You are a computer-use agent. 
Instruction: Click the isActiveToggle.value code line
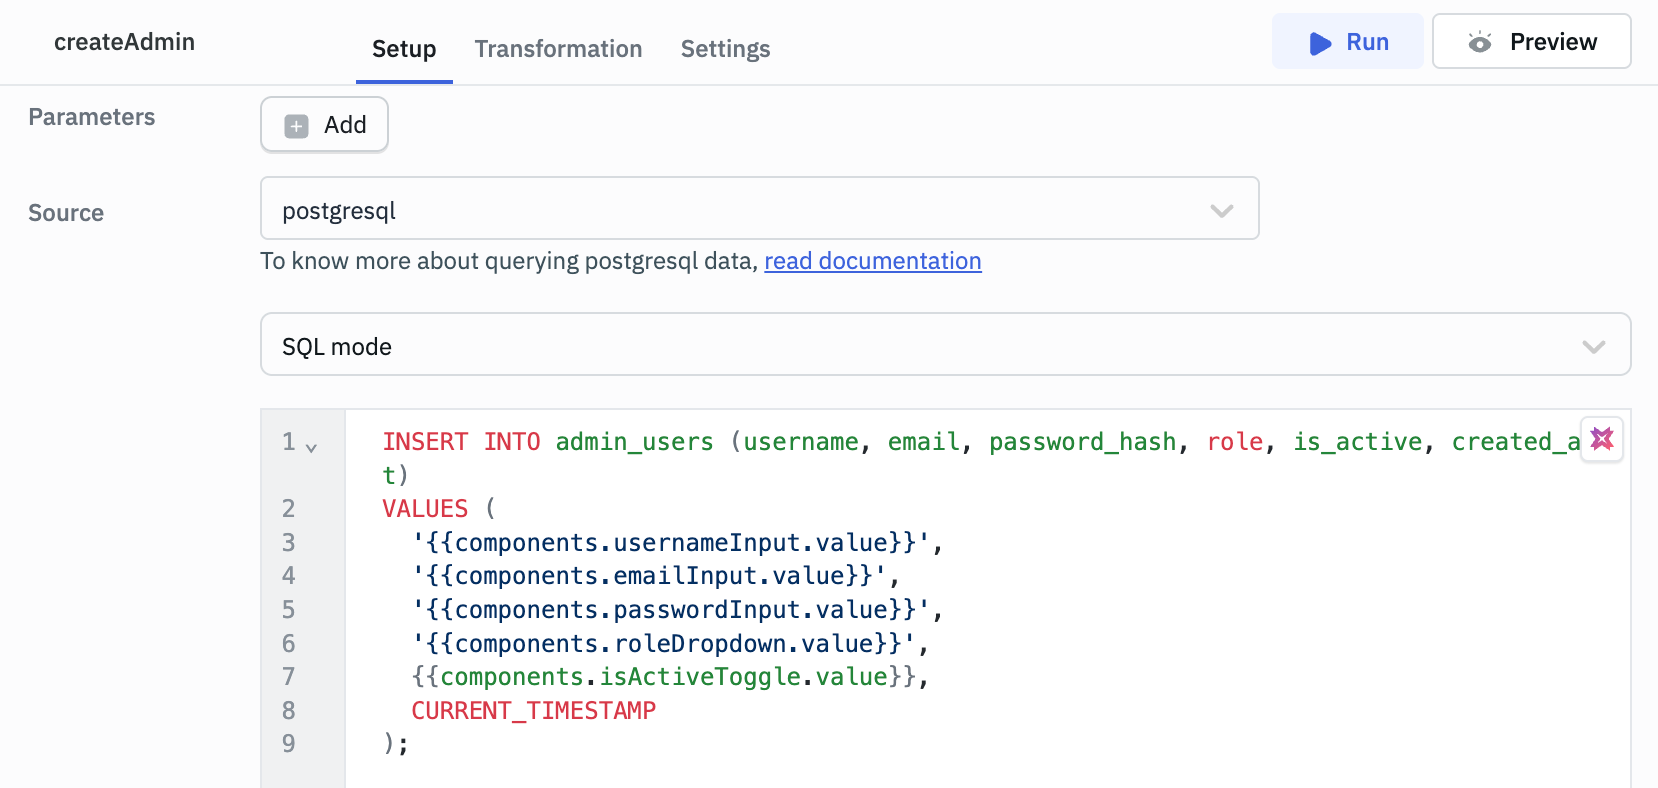click(669, 677)
